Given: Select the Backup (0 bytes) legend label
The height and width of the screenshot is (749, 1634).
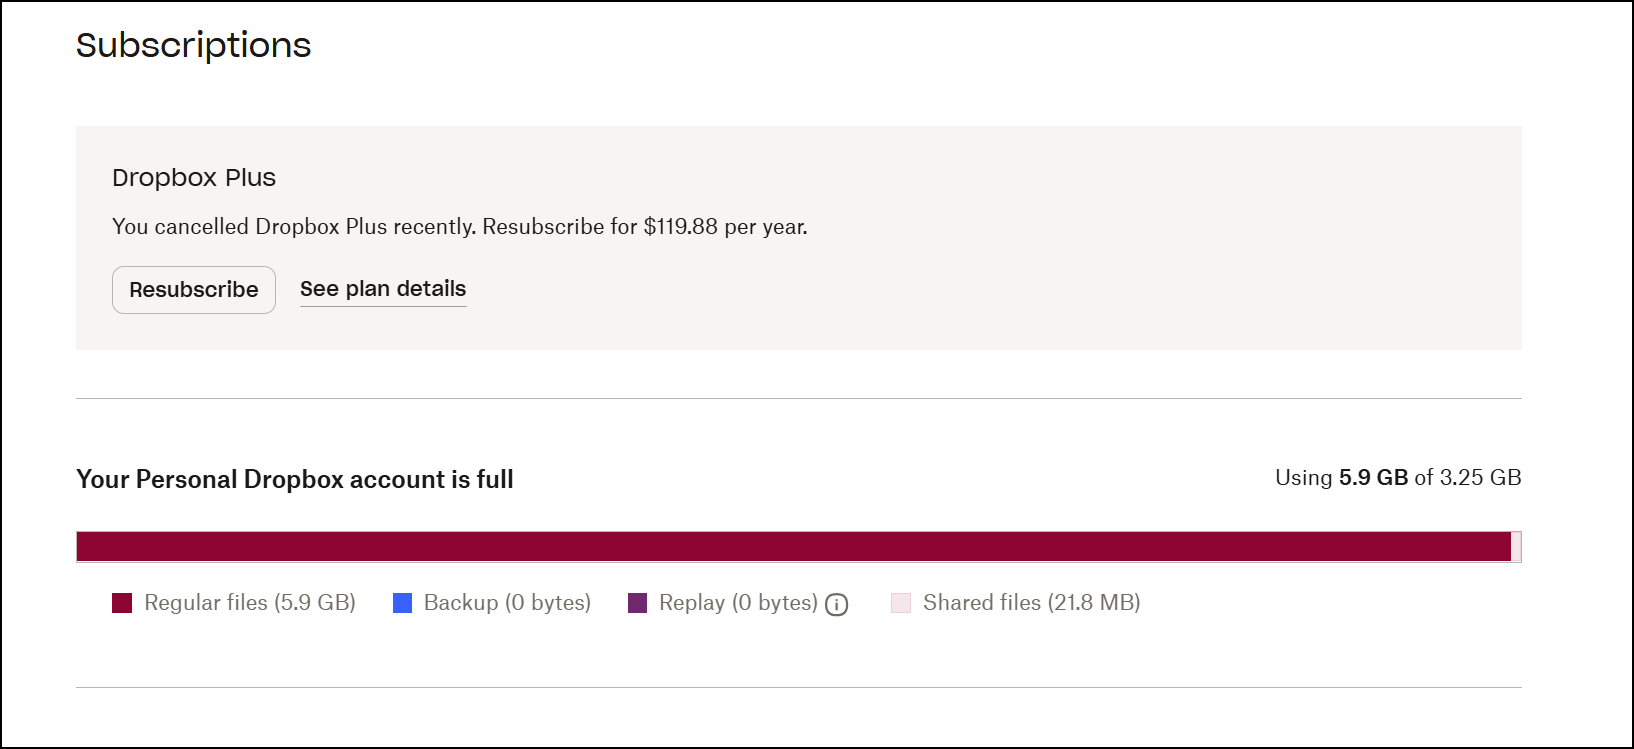Looking at the screenshot, I should tap(507, 603).
